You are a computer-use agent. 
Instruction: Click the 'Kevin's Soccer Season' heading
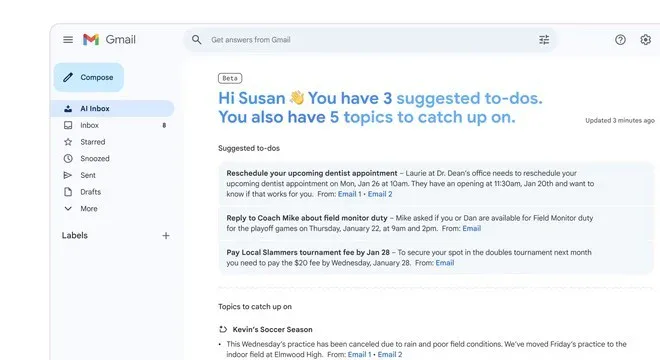coord(272,329)
